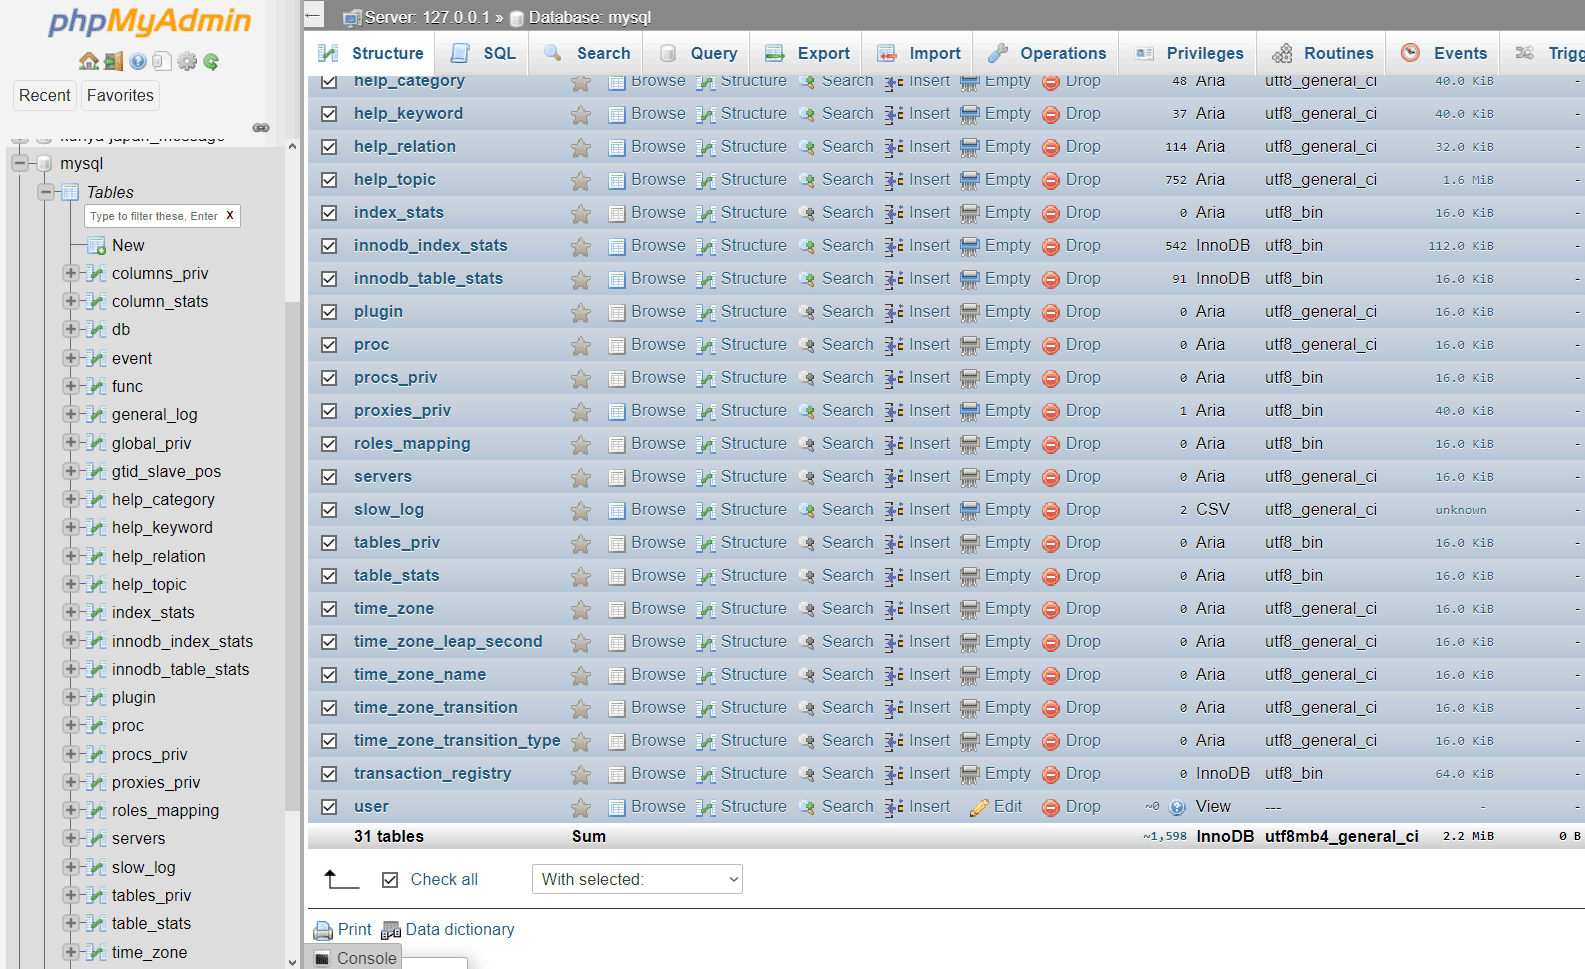This screenshot has height=969, width=1585.
Task: Click Search icon for proc row
Action: (x=807, y=345)
